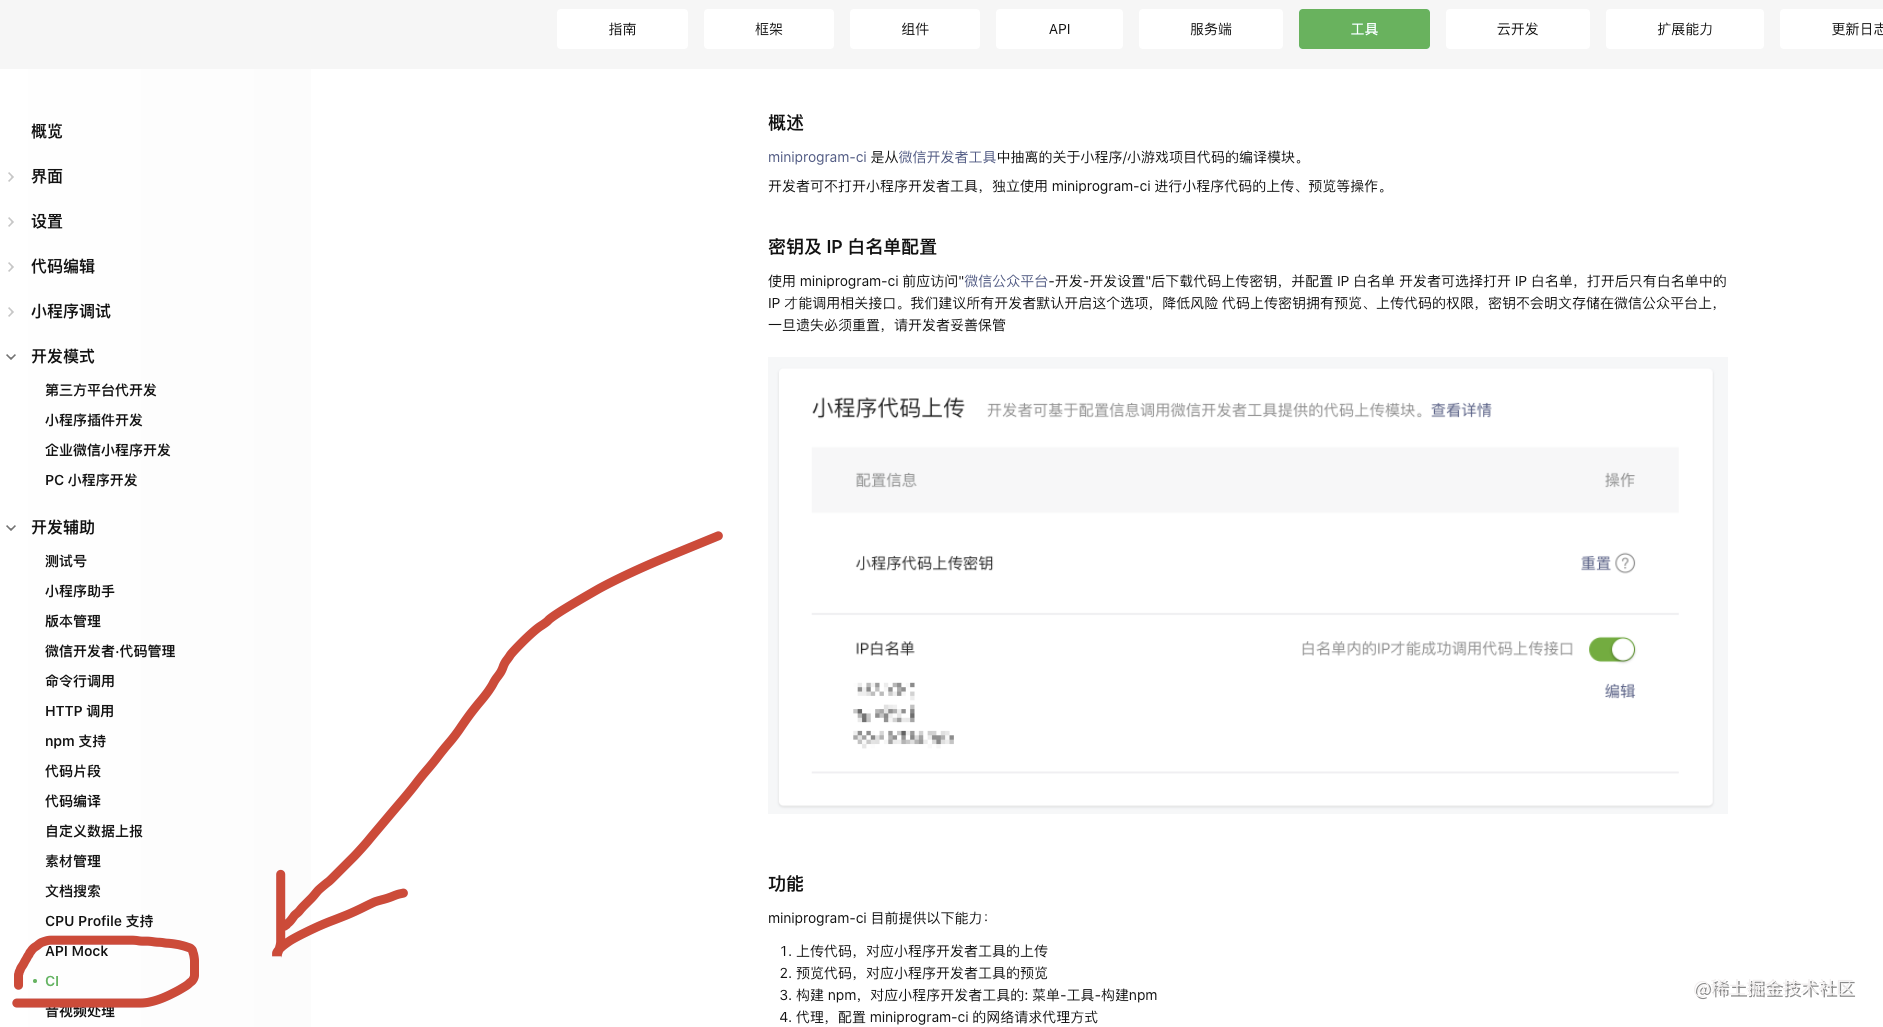Screen dimensions: 1883x1027
Task: Disable the IP白名单 toggle switch
Action: 1611,649
